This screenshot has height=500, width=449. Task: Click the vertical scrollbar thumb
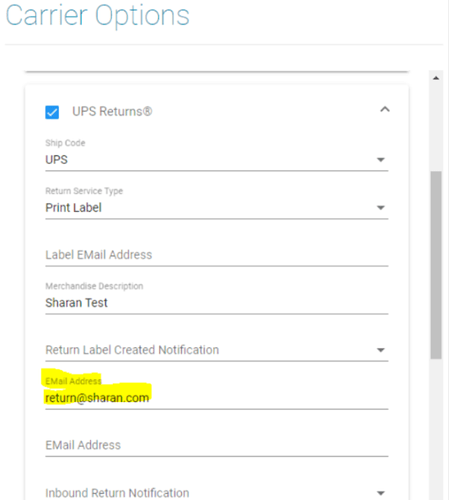pos(436,265)
